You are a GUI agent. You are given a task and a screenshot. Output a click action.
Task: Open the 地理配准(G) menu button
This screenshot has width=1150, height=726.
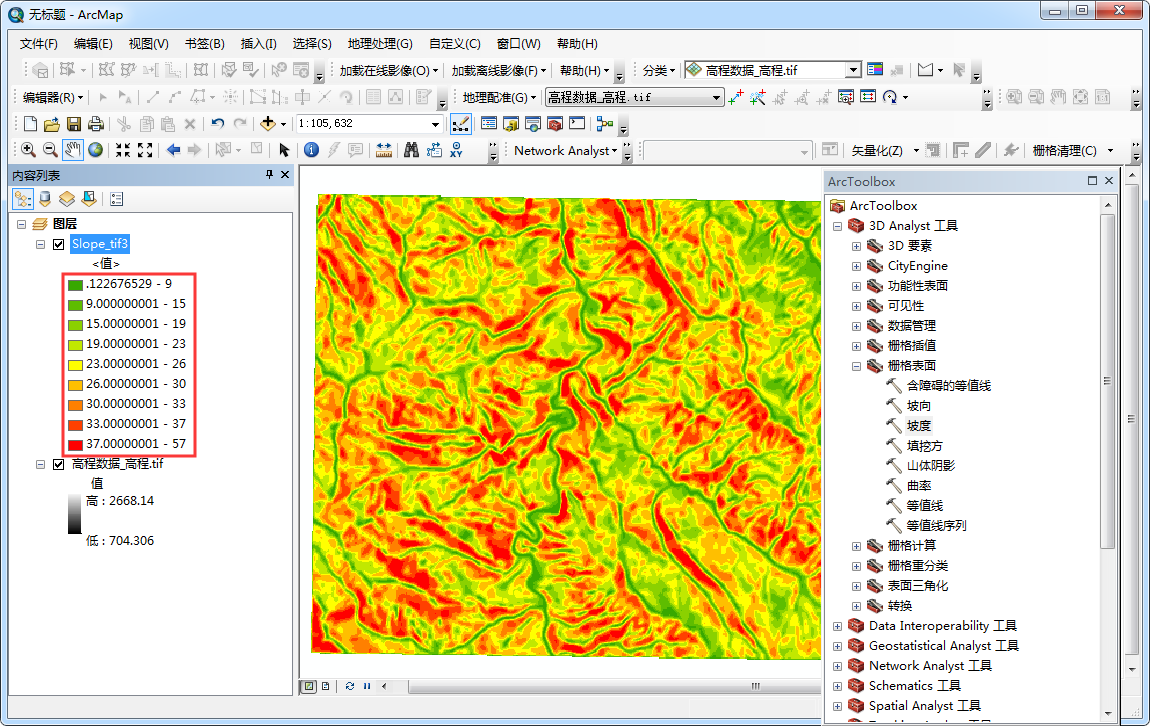499,97
